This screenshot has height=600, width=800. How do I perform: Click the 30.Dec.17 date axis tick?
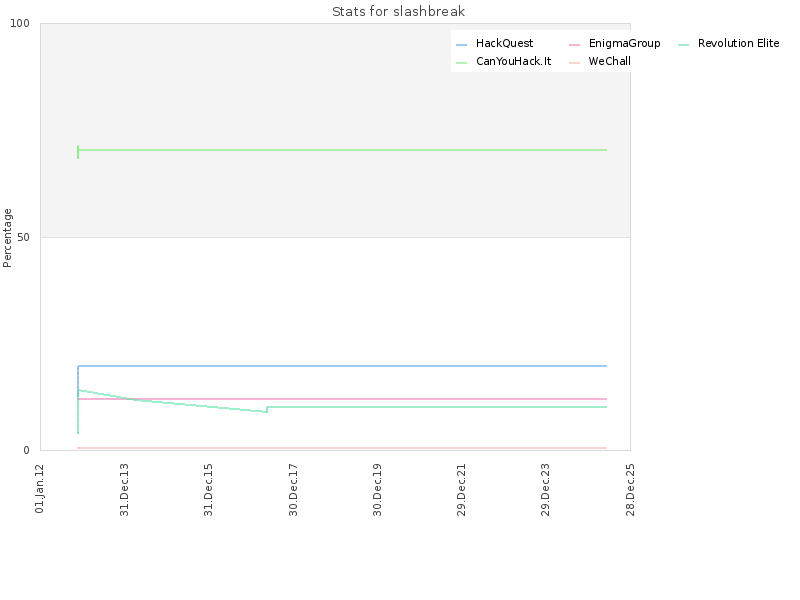293,489
